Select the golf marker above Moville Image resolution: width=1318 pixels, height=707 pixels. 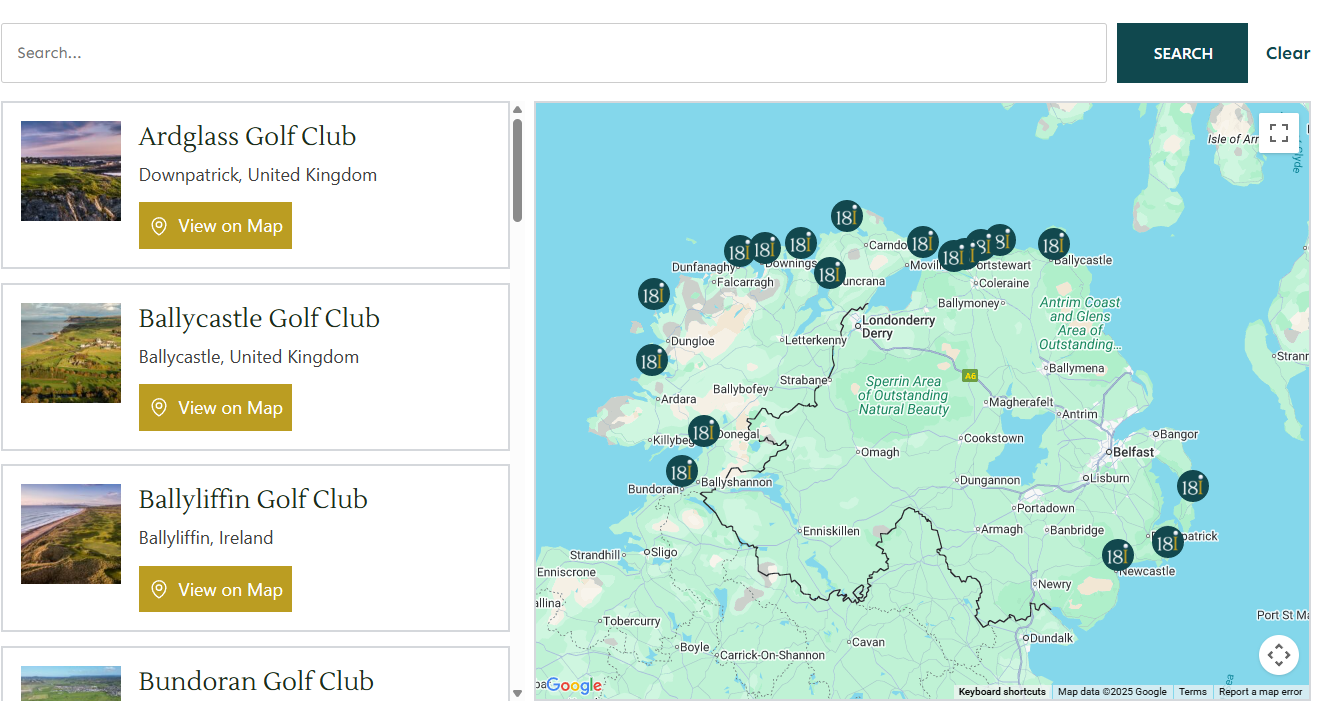pos(923,242)
